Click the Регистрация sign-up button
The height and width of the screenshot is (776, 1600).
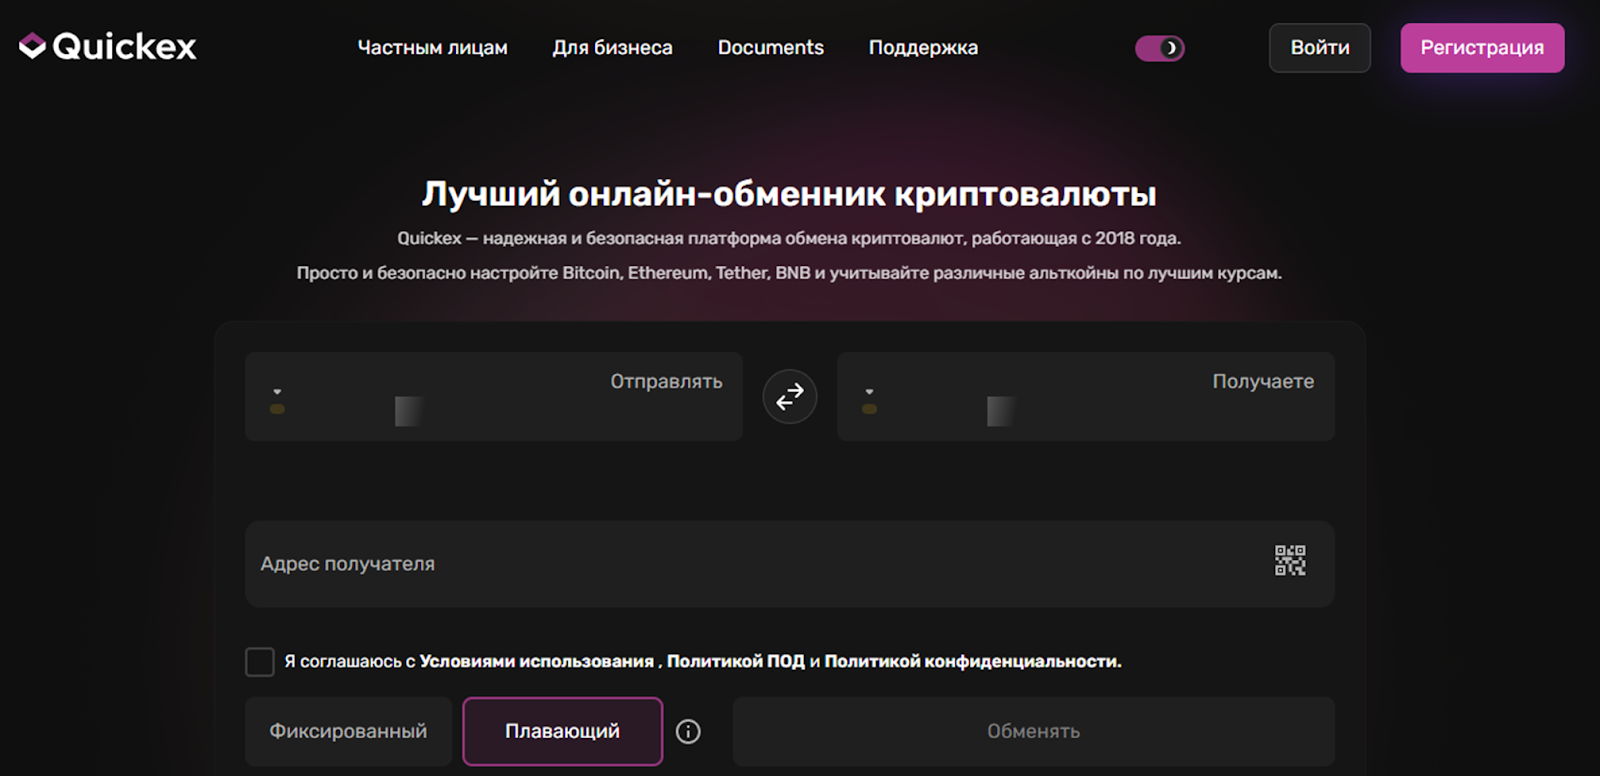click(x=1482, y=48)
